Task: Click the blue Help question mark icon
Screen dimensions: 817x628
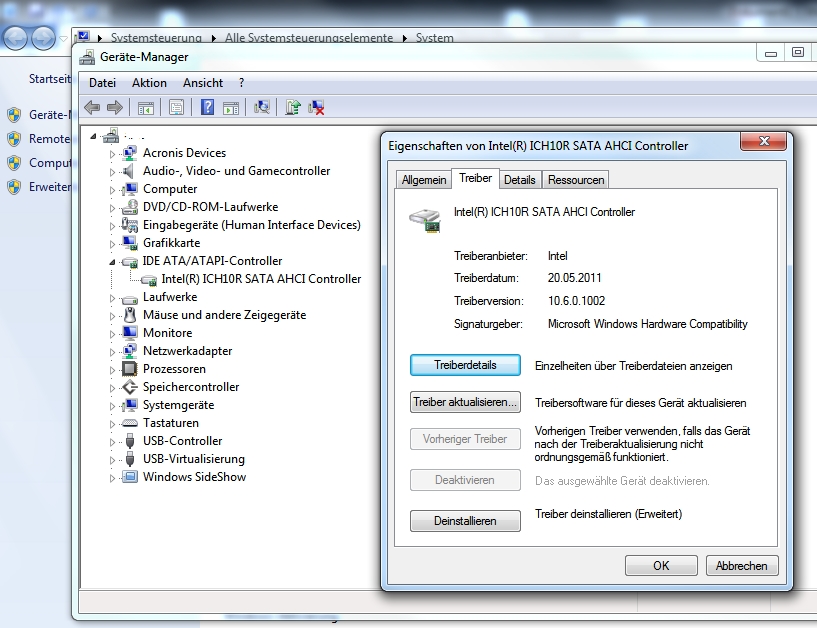Action: point(207,107)
